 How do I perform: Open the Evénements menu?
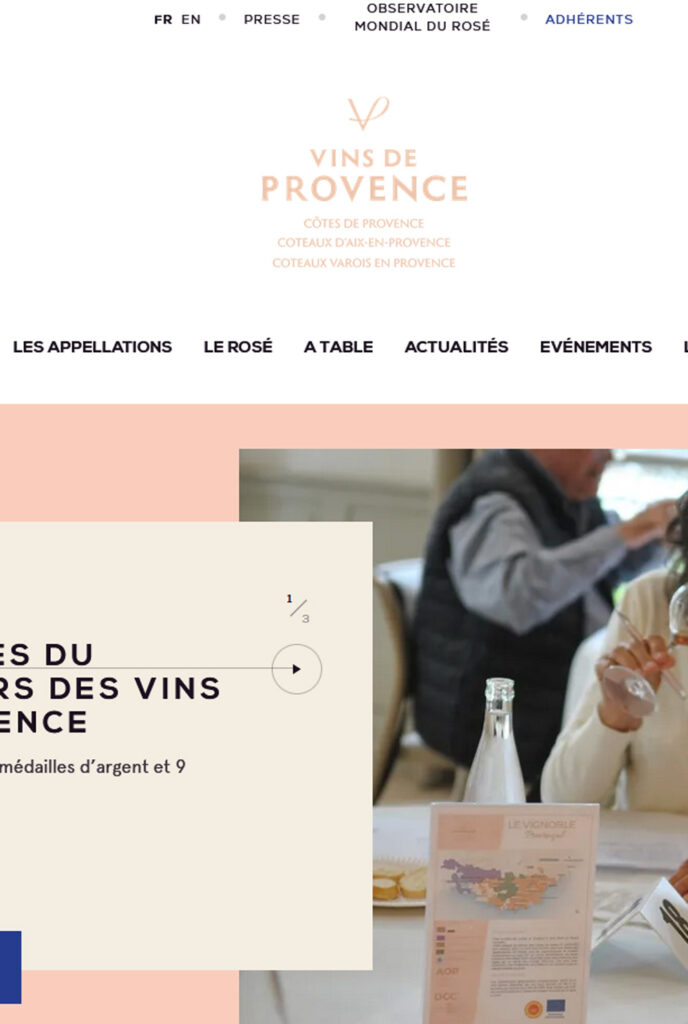point(595,347)
